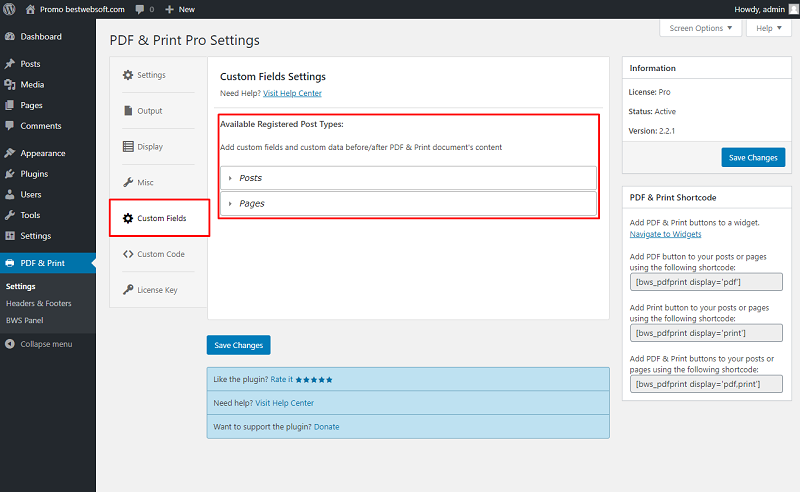Click Save Changes below the settings panel
800x492 pixels.
pos(238,345)
